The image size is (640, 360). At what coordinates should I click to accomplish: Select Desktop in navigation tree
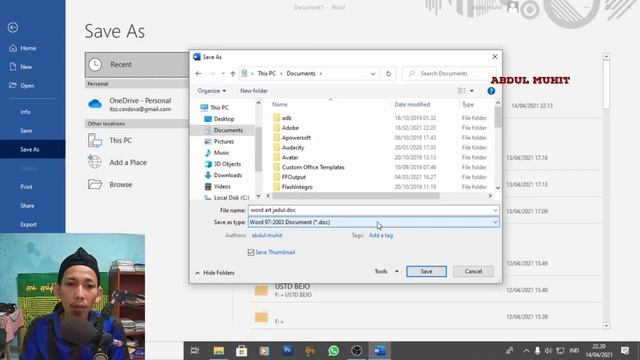(x=219, y=119)
